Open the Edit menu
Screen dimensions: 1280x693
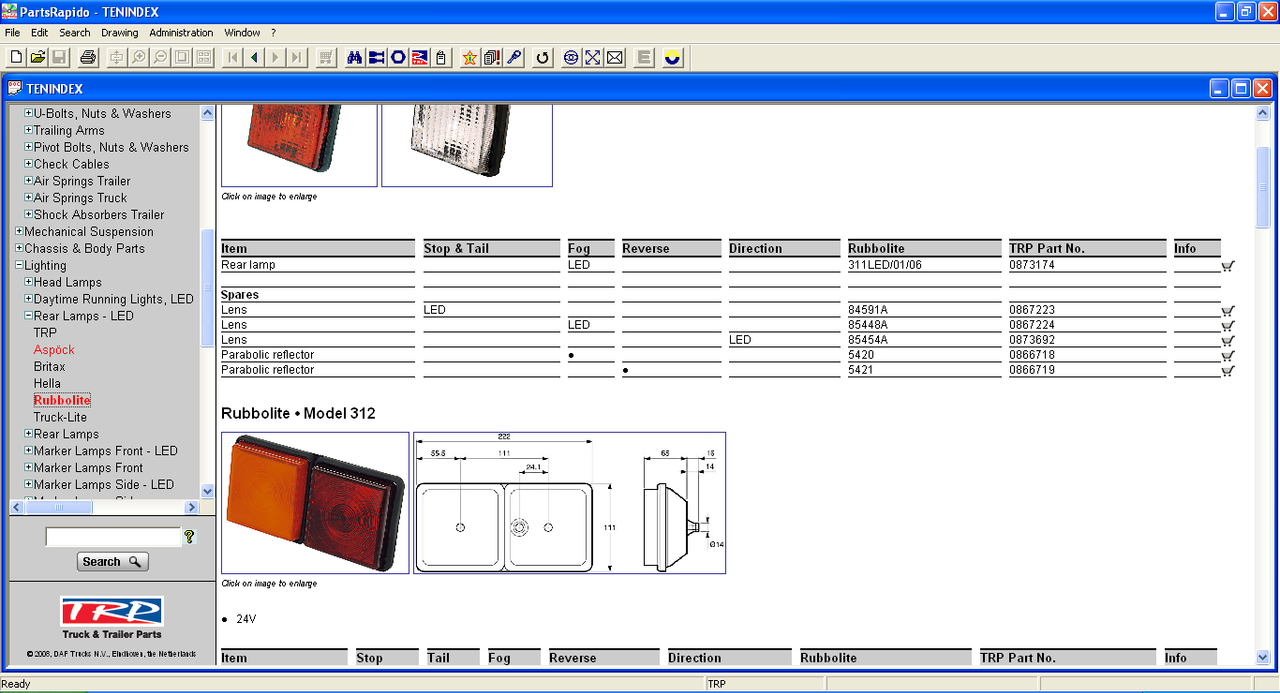(x=39, y=33)
